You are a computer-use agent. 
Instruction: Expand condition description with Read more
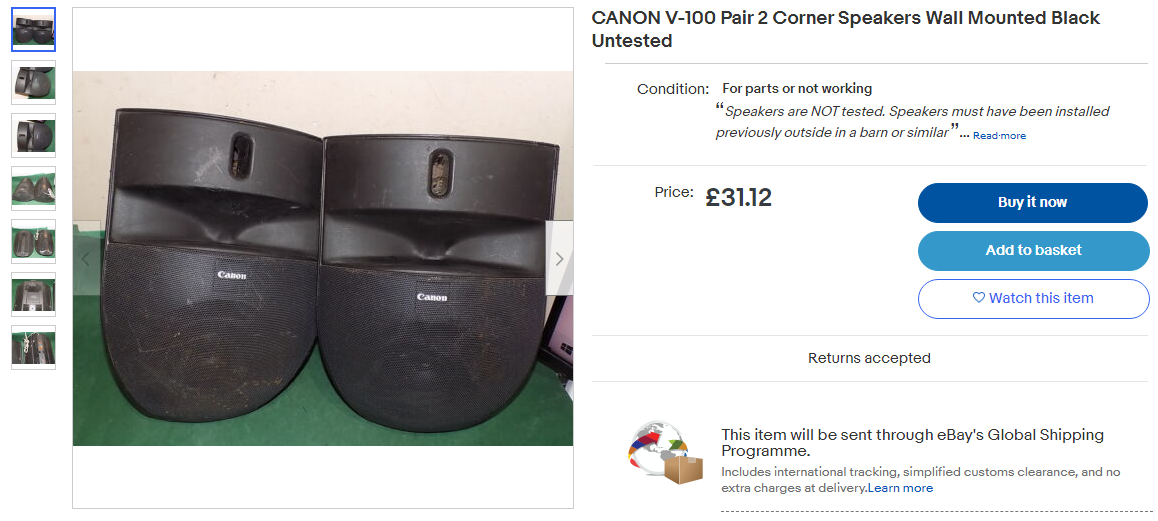999,136
